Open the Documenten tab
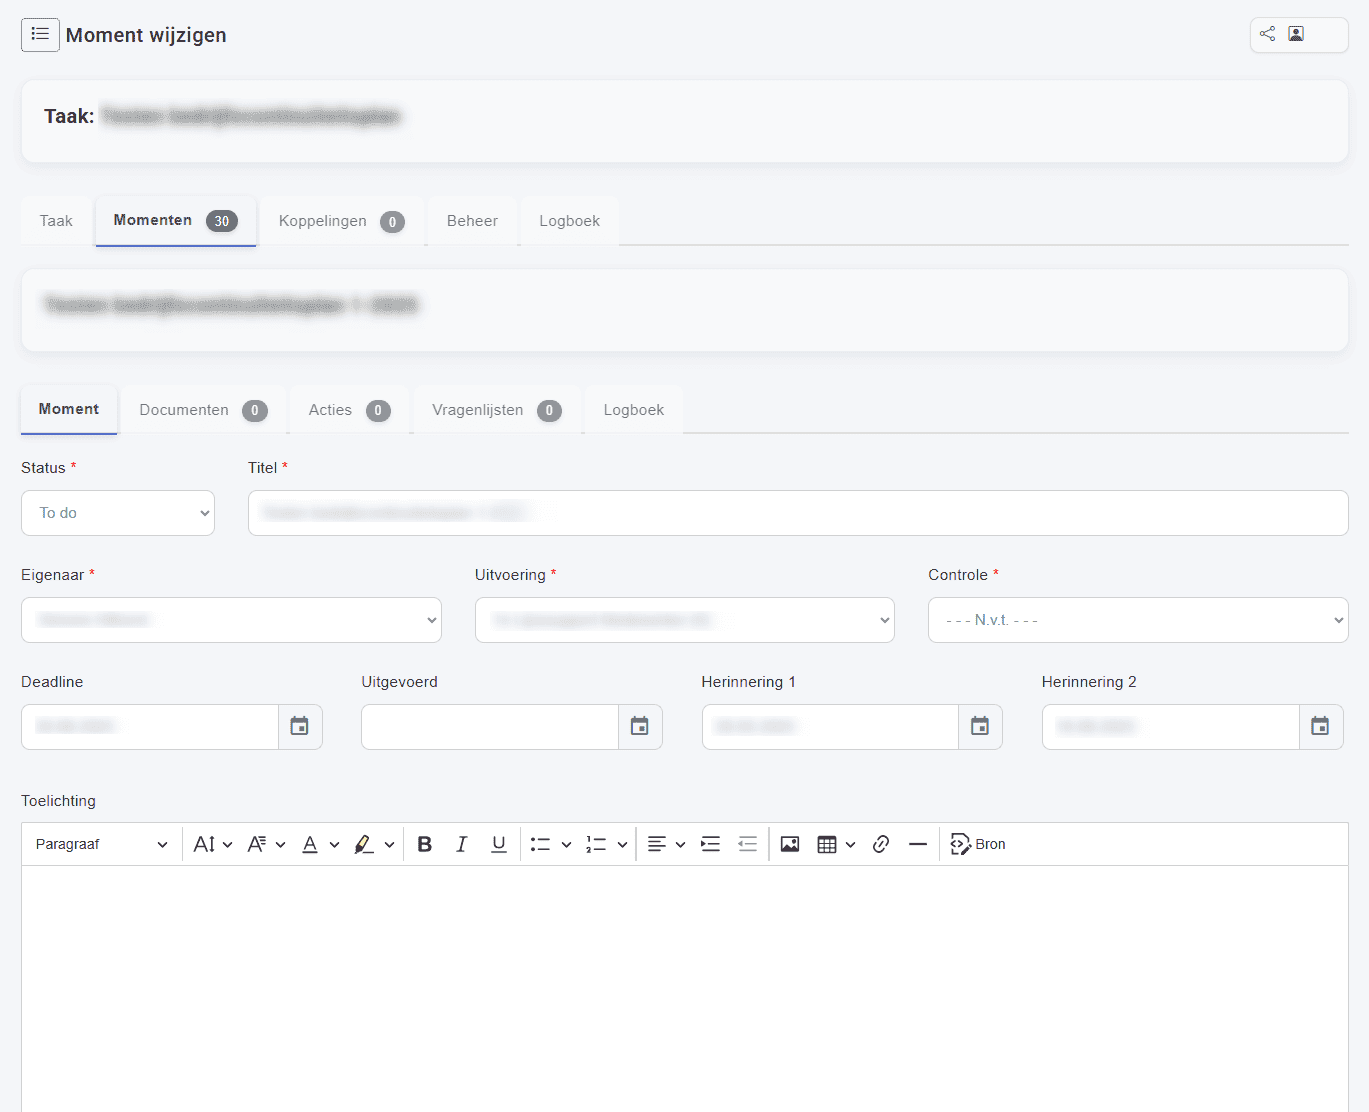 pos(203,410)
